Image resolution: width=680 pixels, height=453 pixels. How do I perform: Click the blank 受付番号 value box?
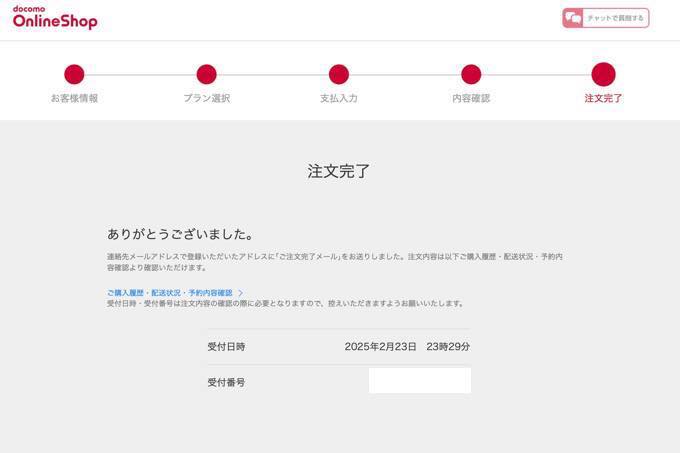419,381
